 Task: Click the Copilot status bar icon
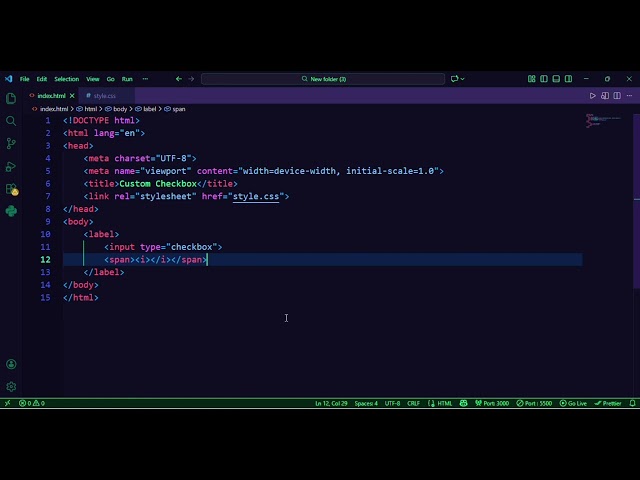coord(463,403)
